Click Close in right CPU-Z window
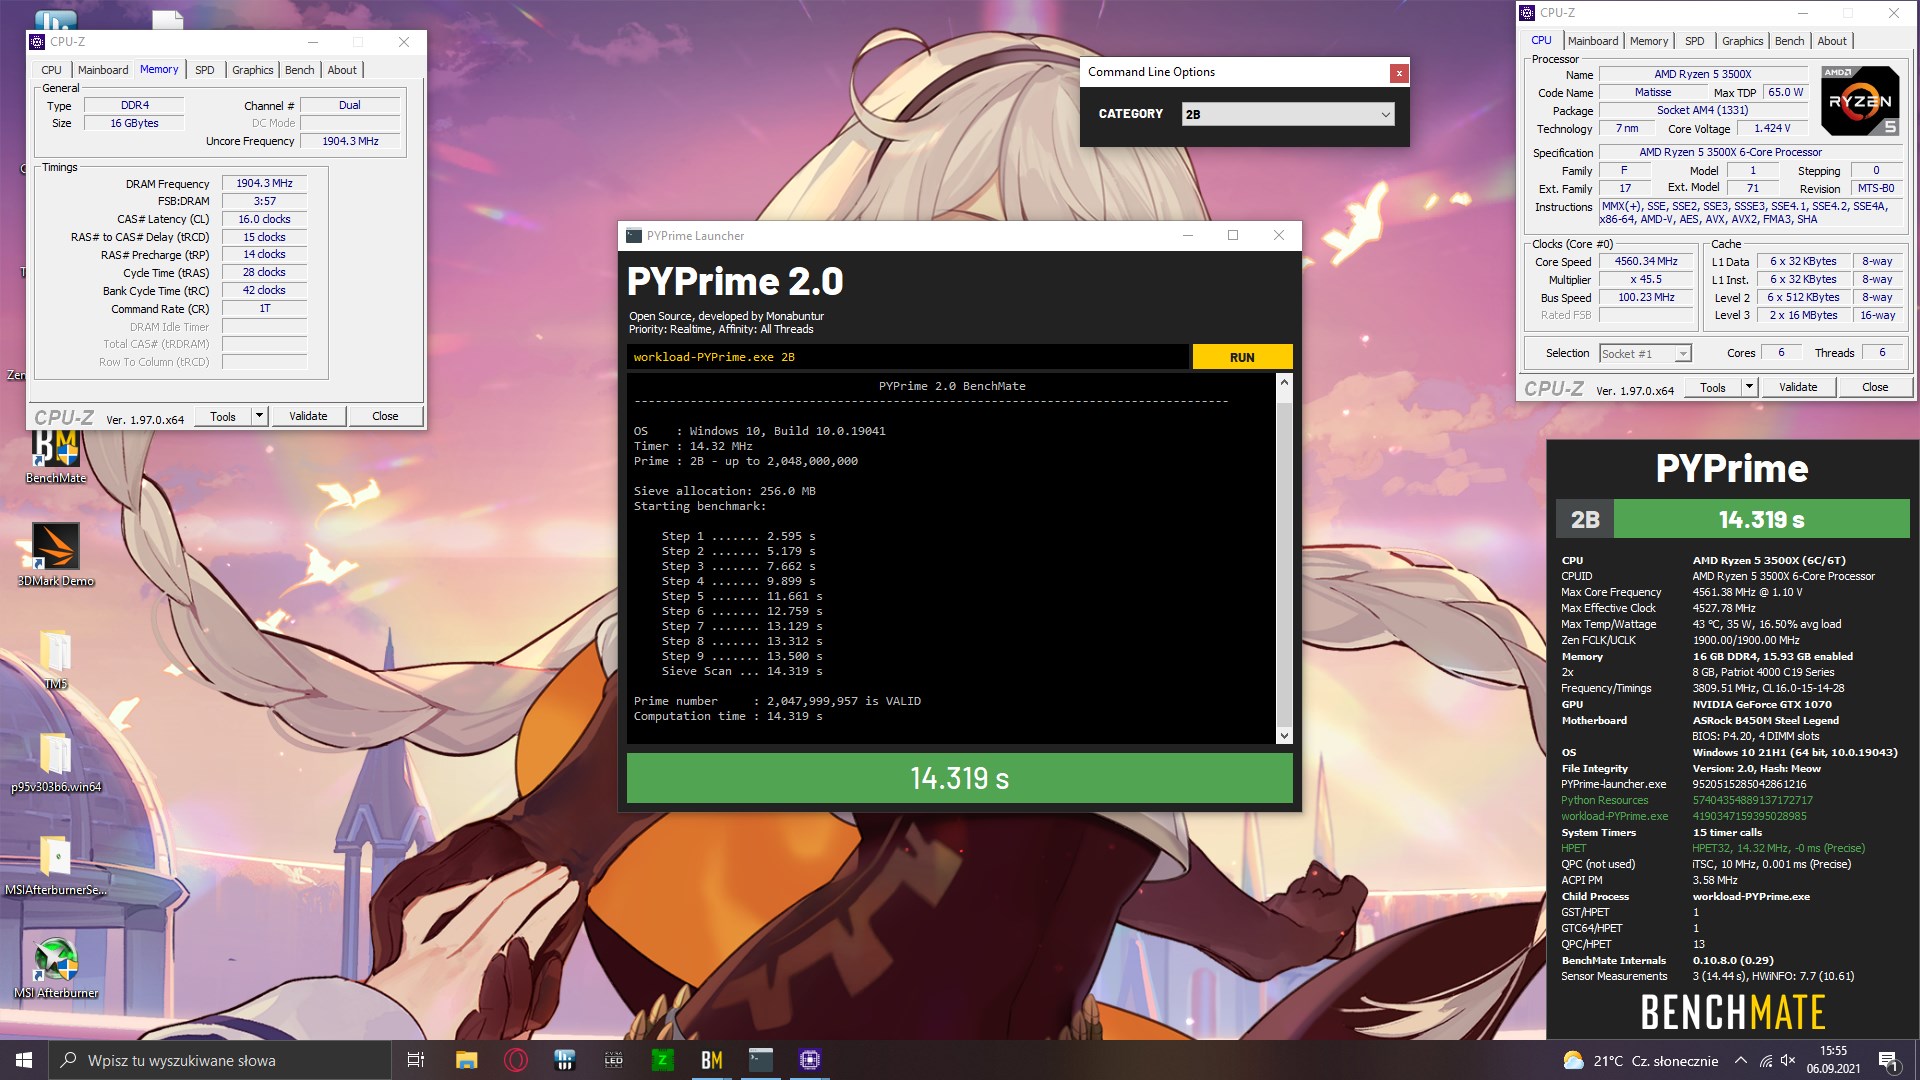Screen dimensions: 1920x1080 pyautogui.click(x=1875, y=387)
